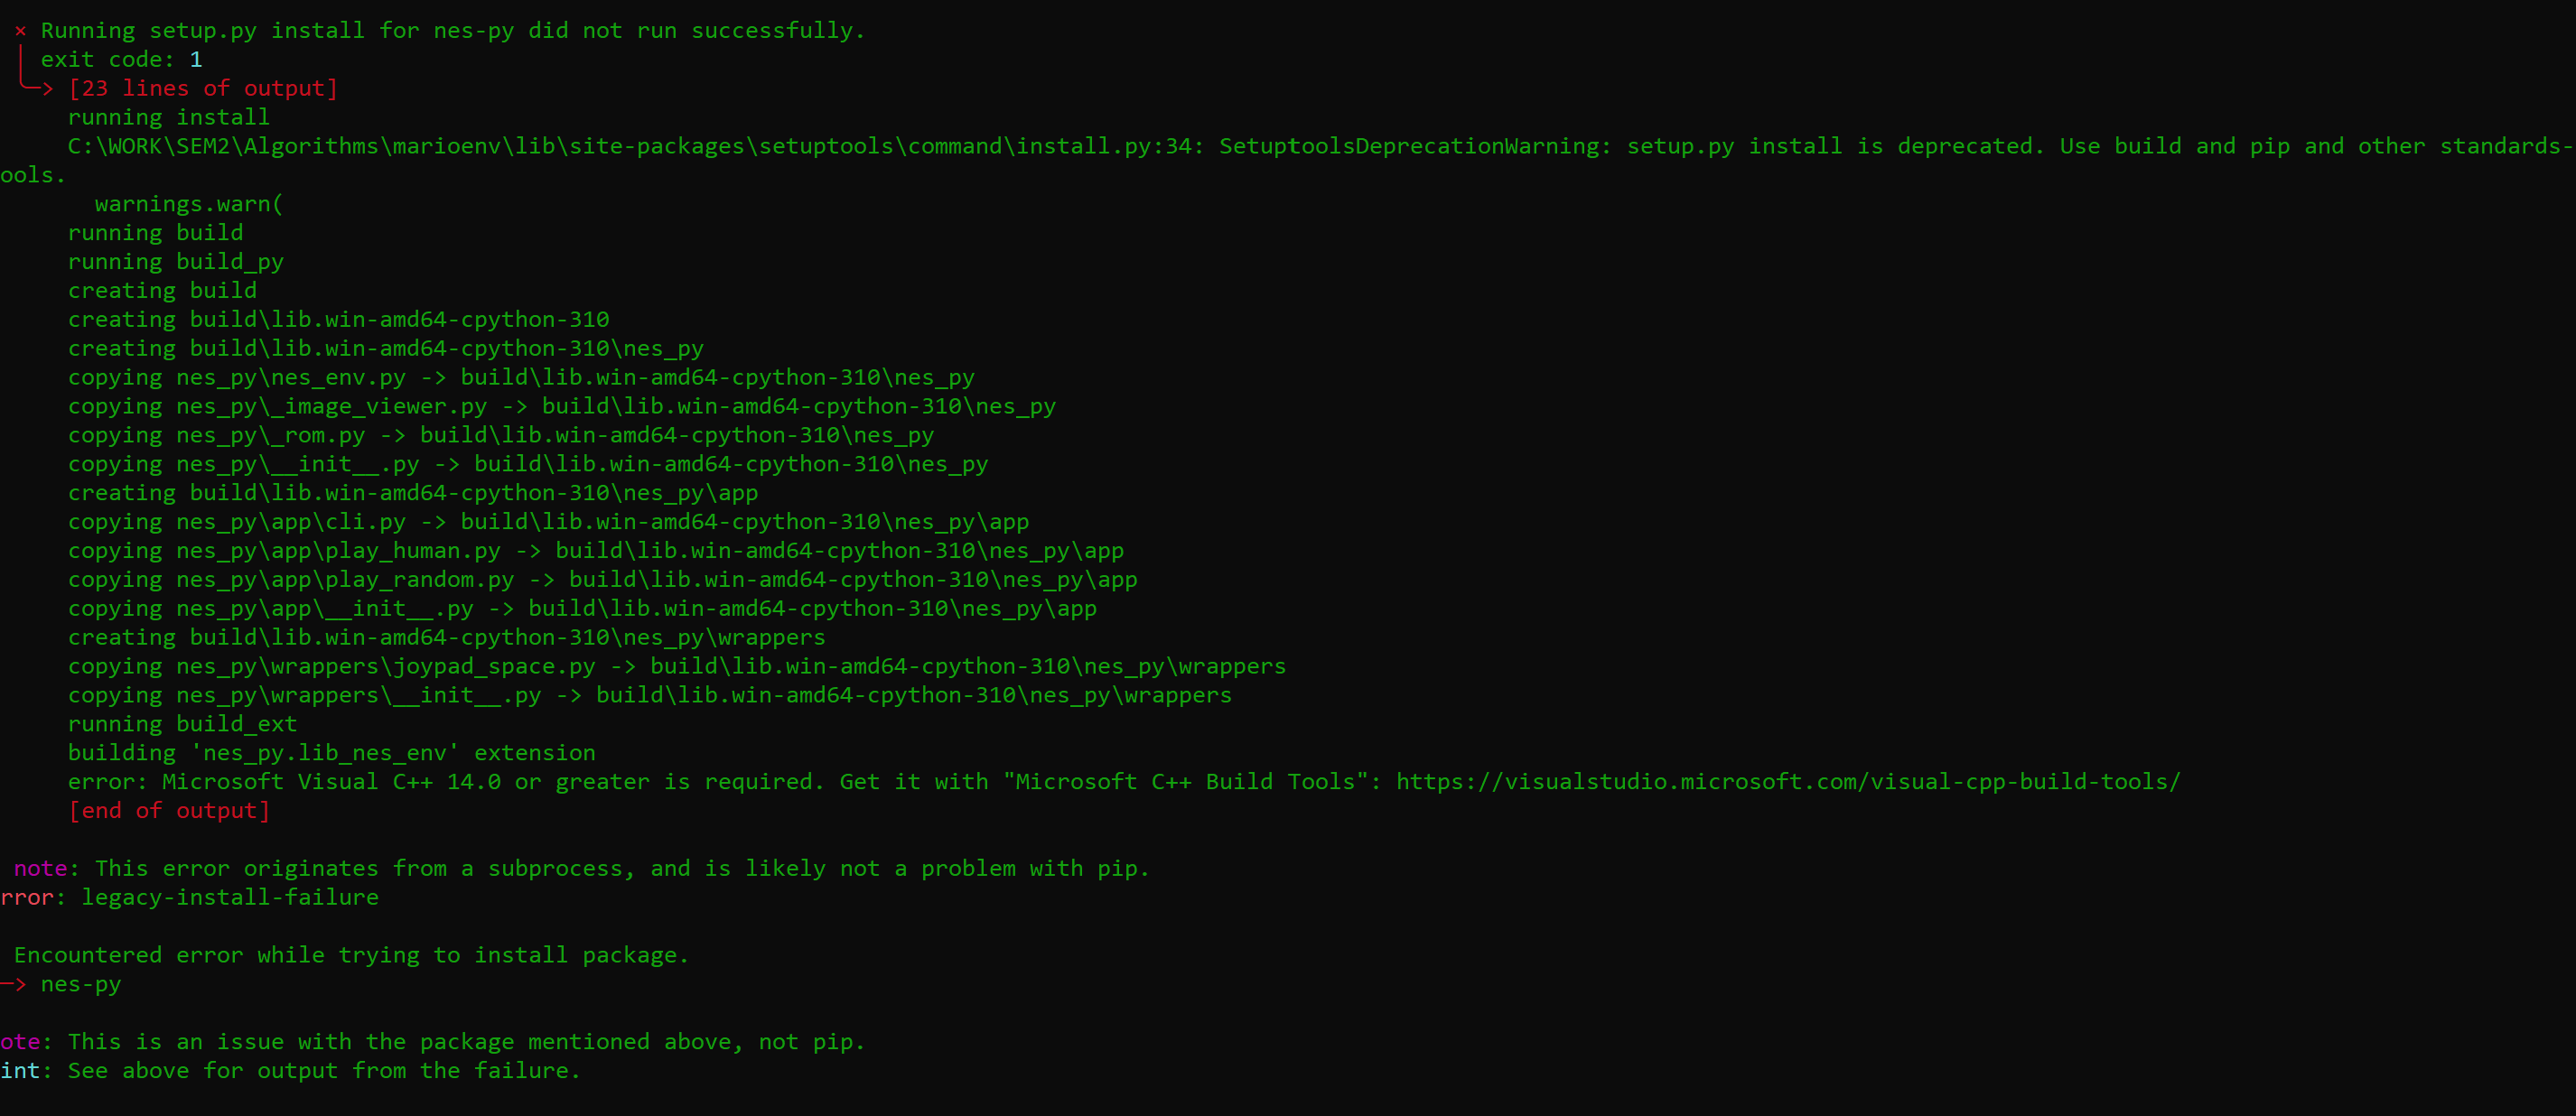Click the "[end of output]" marker
Viewport: 2576px width, 1116px height.
(169, 811)
